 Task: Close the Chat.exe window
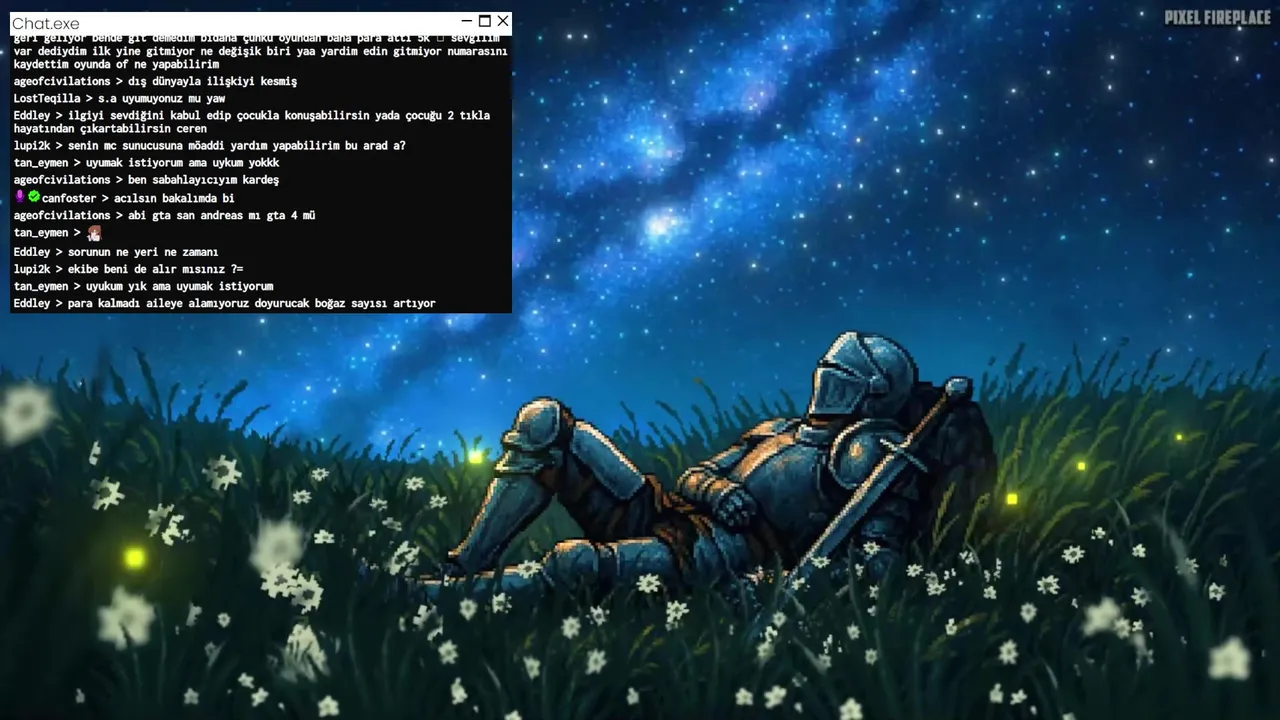503,21
